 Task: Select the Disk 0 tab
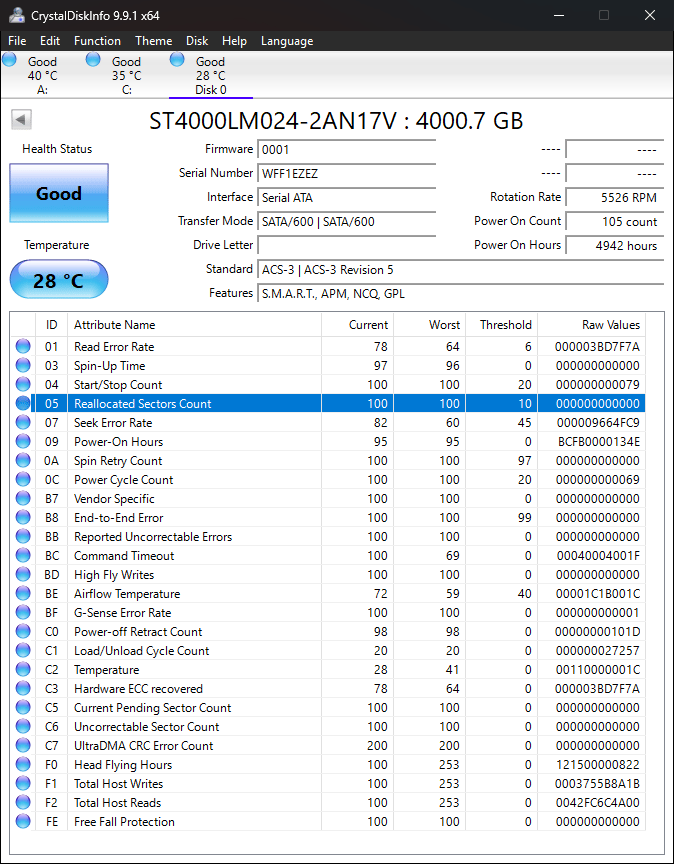(211, 75)
